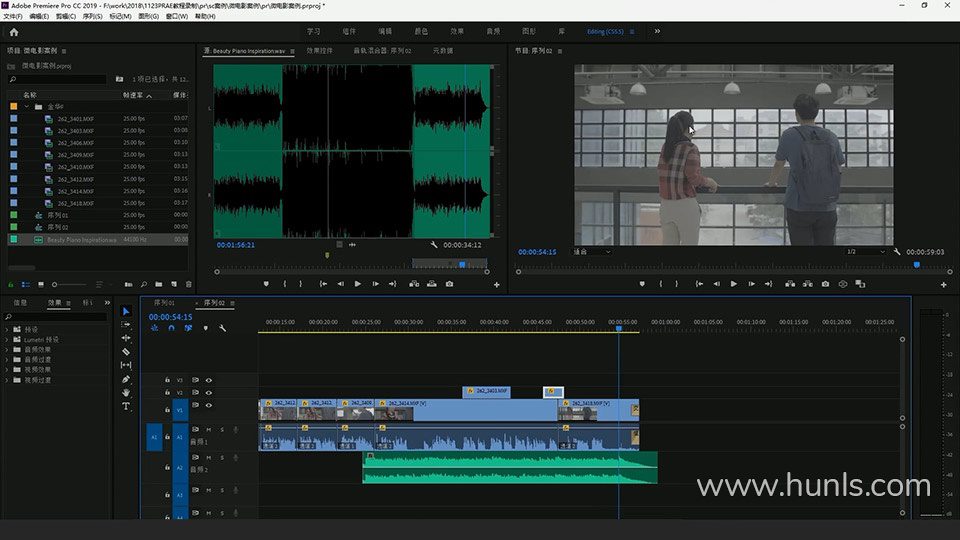Select Beauty Piano Inspiration.wav in project panel
This screenshot has width=960, height=540.
point(81,240)
